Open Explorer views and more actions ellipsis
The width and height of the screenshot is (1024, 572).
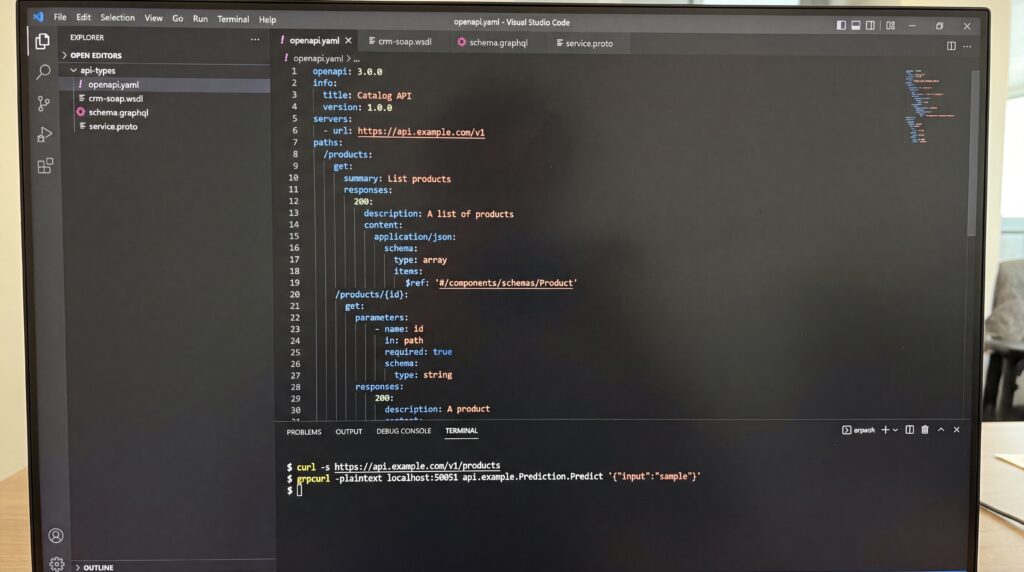(x=255, y=39)
